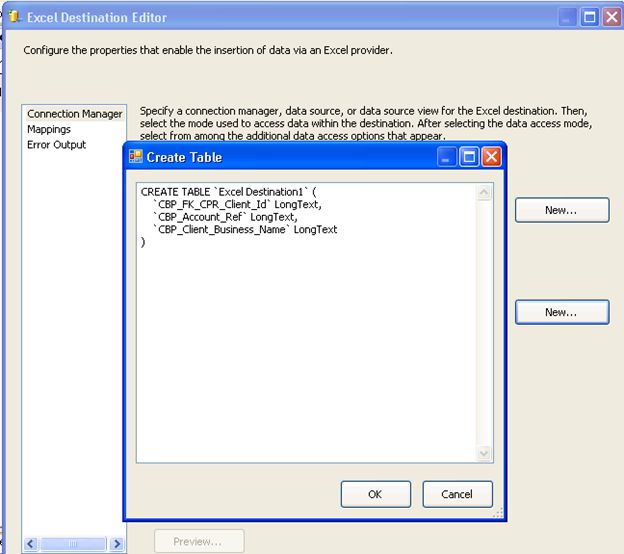Click the CBP_Account_Ref column line
624x554 pixels.
point(225,217)
